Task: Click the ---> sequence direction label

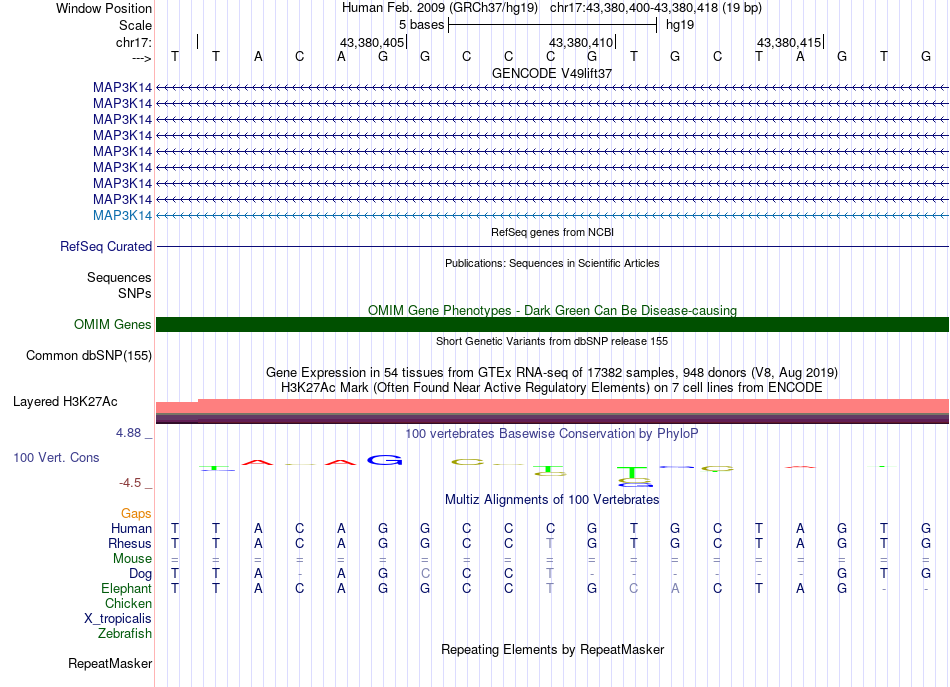Action: pyautogui.click(x=141, y=58)
